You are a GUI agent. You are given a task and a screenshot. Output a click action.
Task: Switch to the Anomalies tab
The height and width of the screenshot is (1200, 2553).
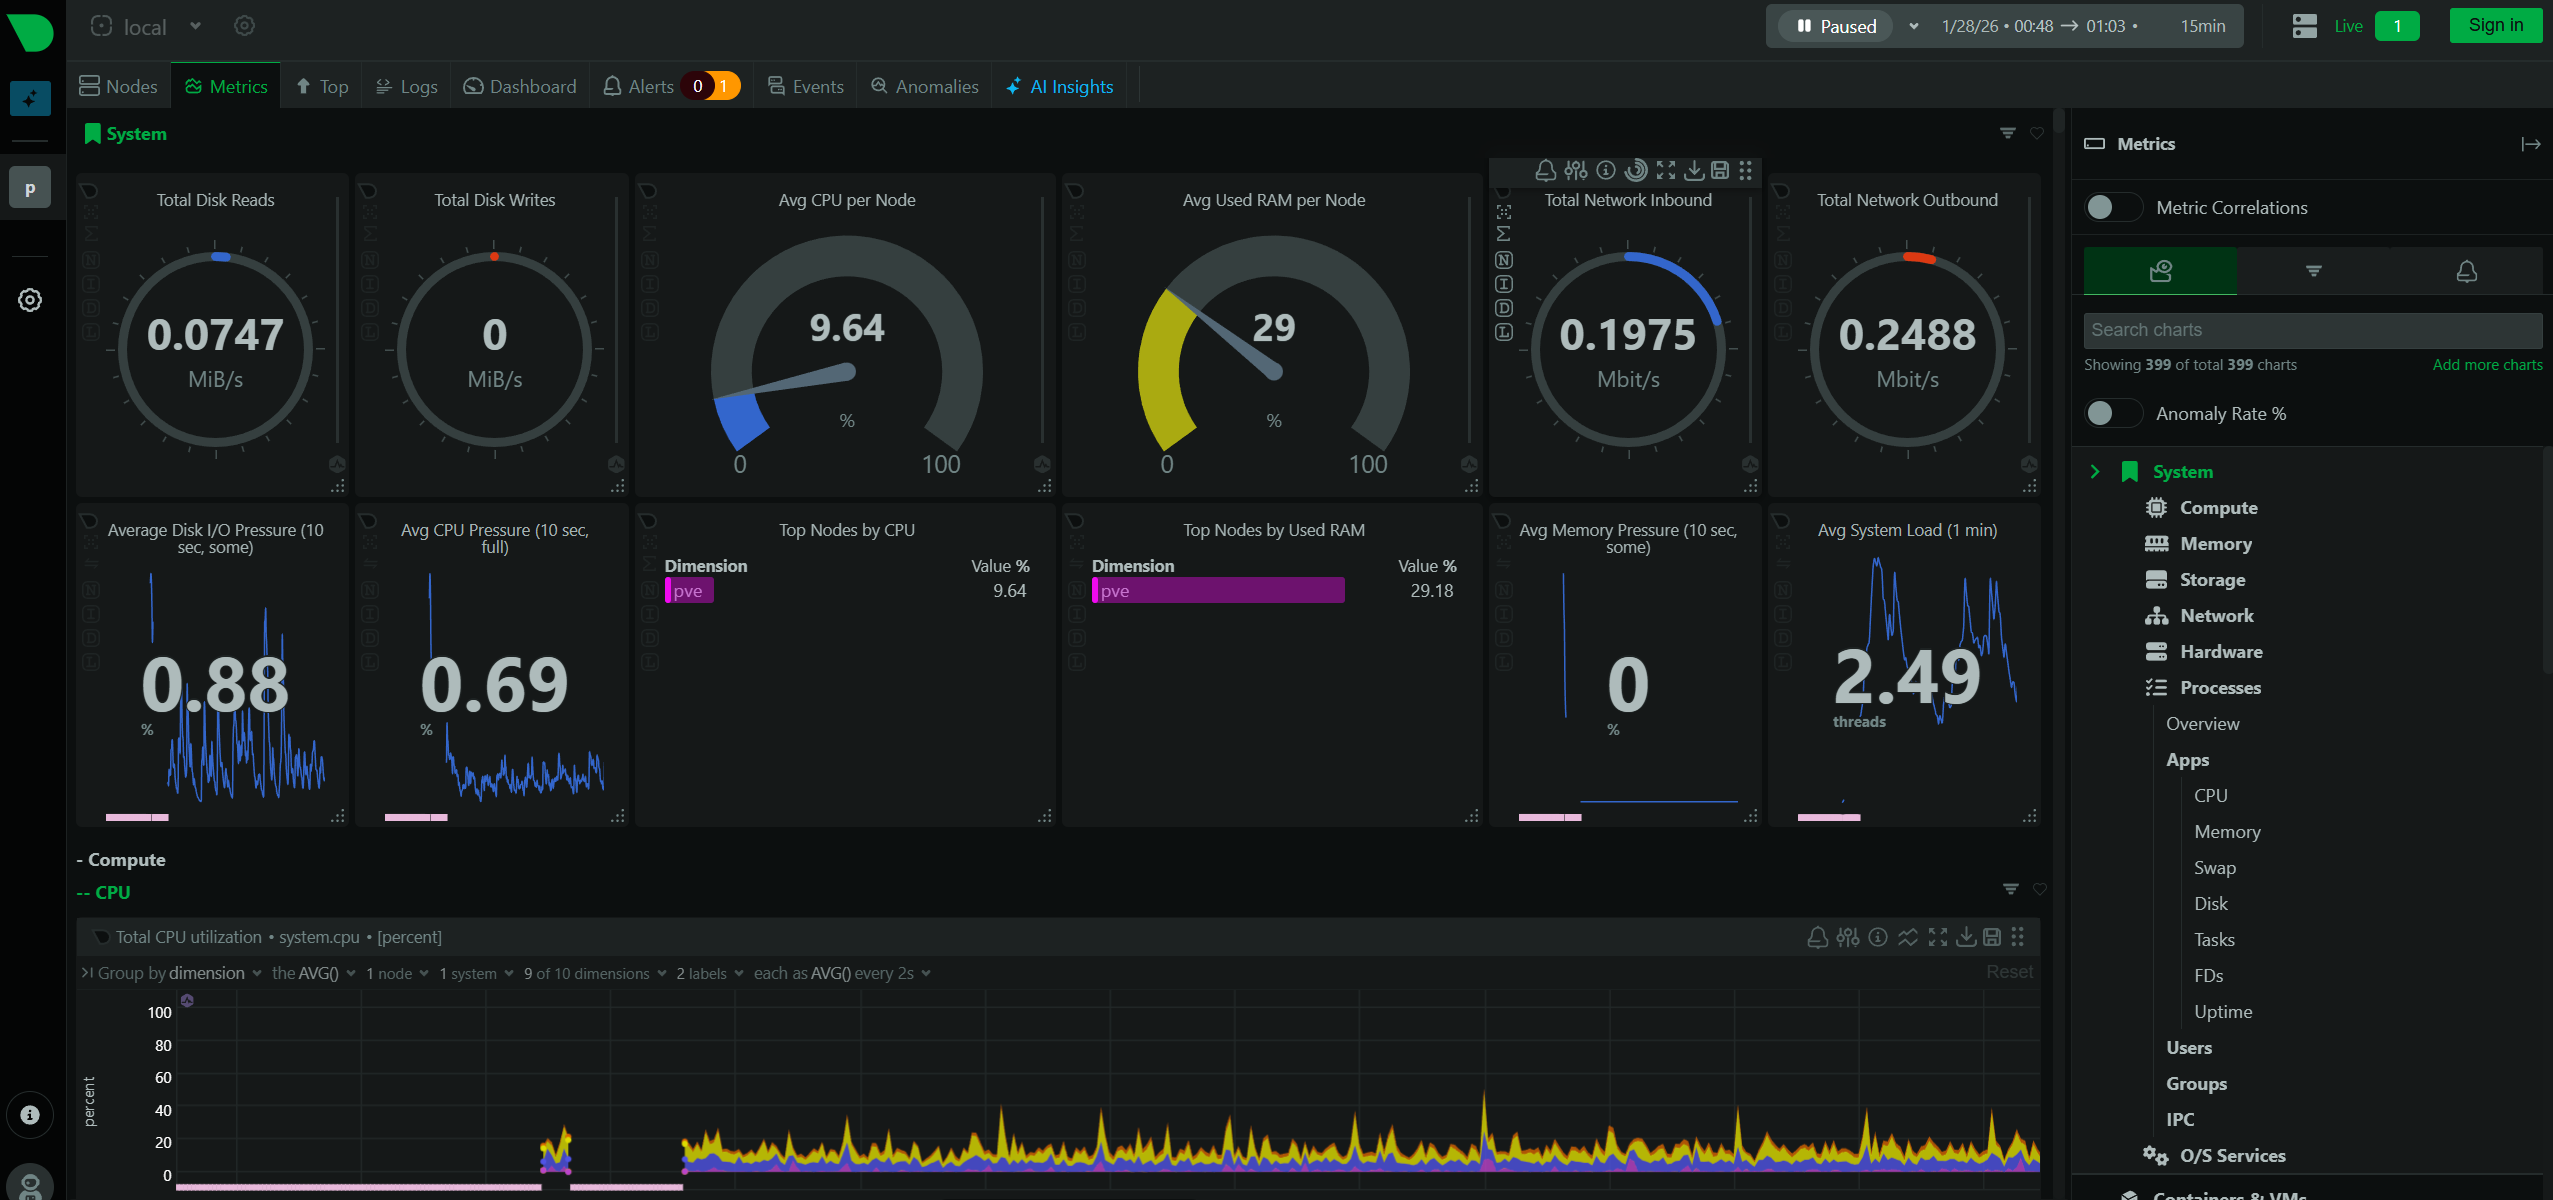[x=925, y=86]
